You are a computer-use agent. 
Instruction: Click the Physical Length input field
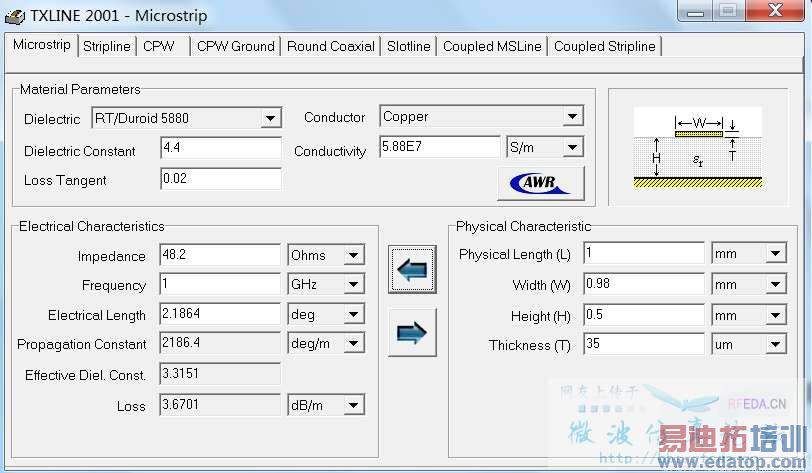[x=644, y=253]
